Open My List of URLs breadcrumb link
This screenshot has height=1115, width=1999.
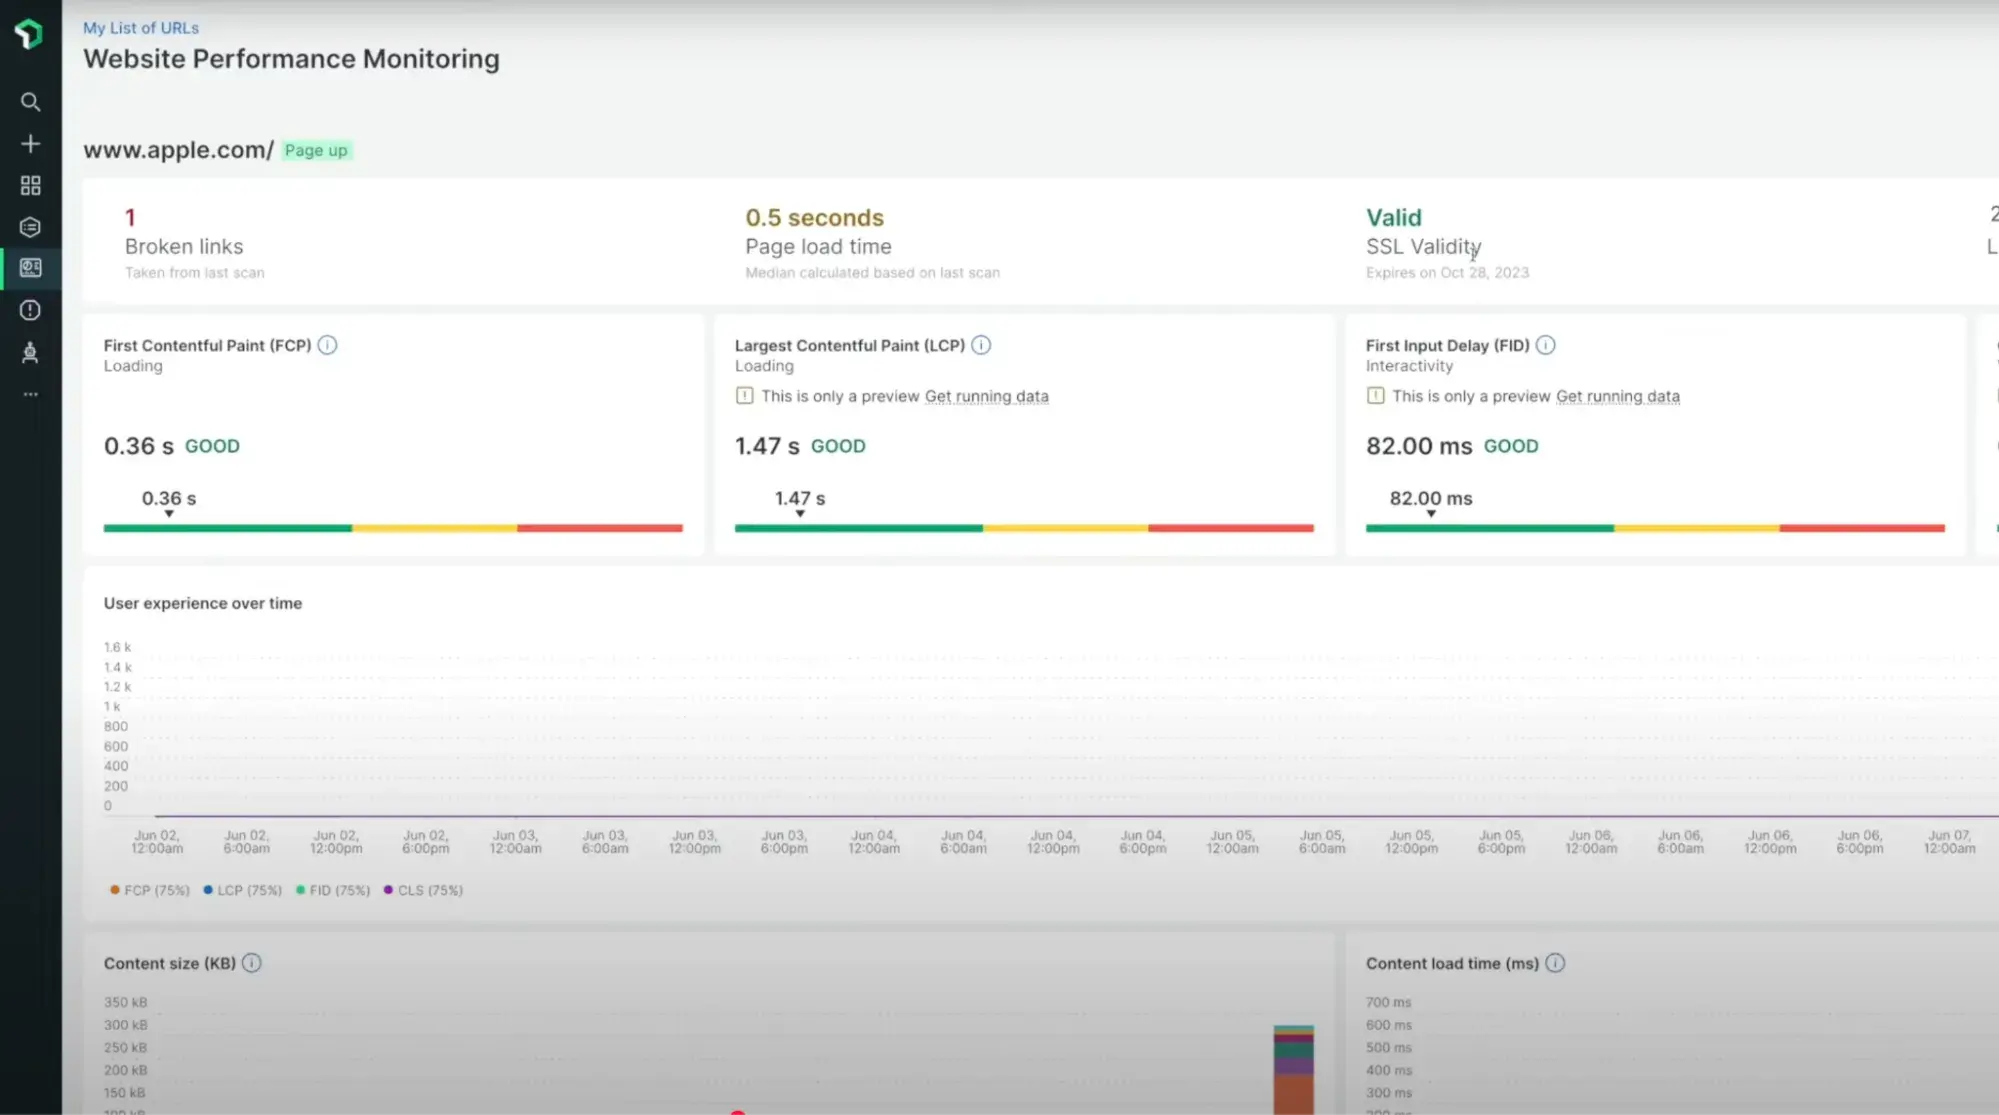(x=141, y=28)
